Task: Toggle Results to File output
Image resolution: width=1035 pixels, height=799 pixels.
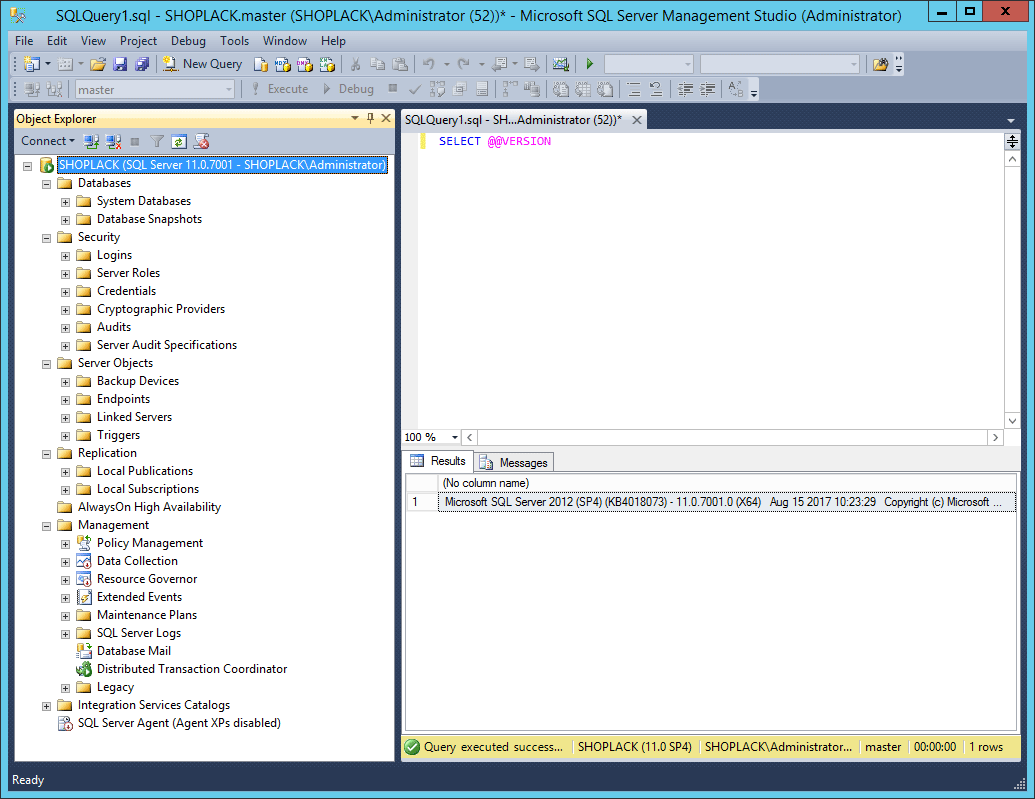Action: click(605, 89)
